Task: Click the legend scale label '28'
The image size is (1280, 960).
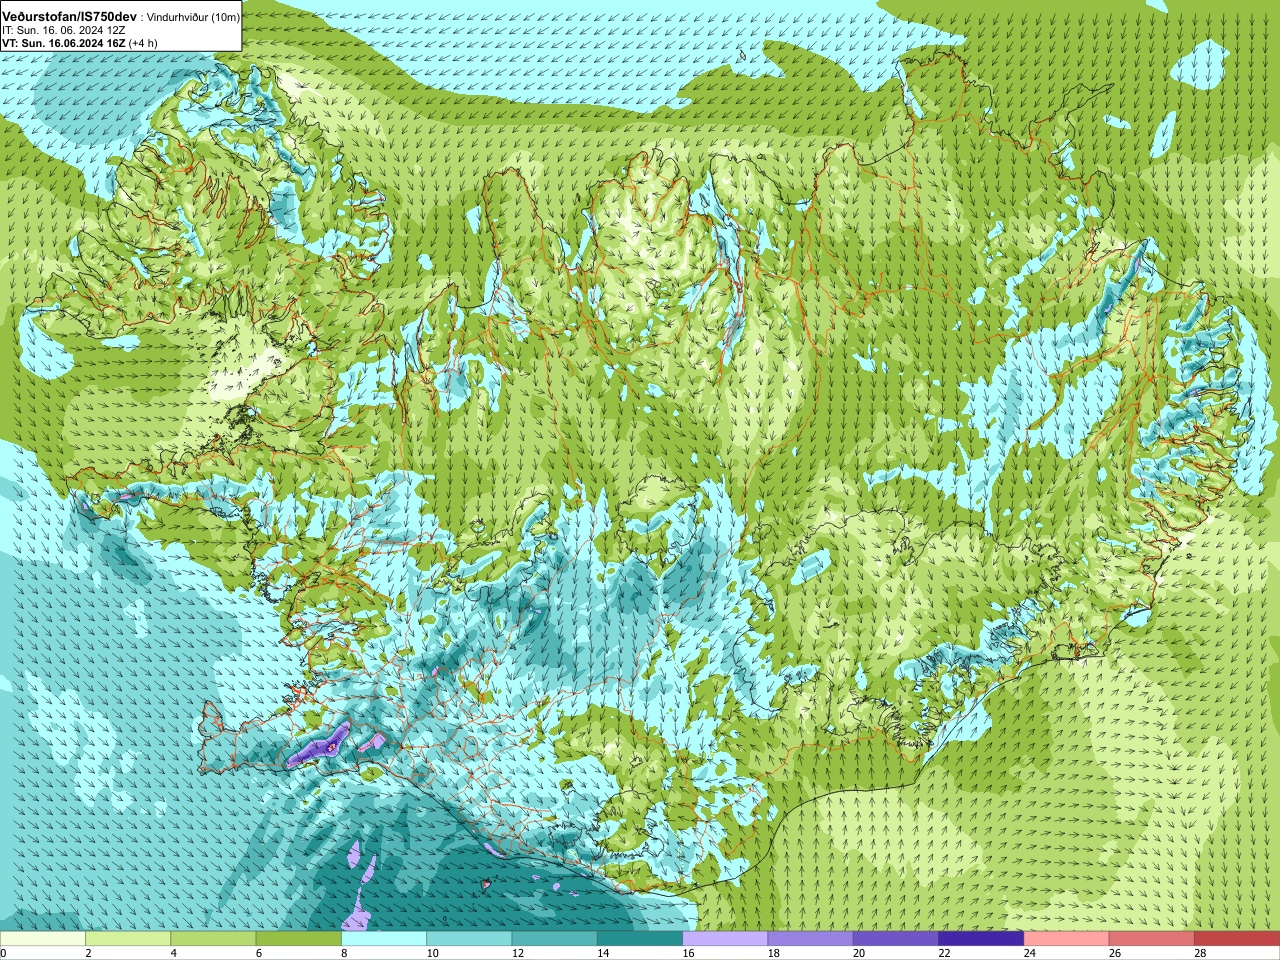Action: 1200,953
